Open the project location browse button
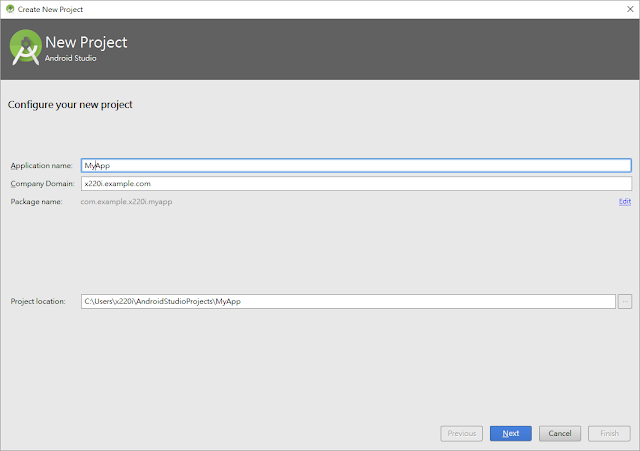 (x=624, y=302)
